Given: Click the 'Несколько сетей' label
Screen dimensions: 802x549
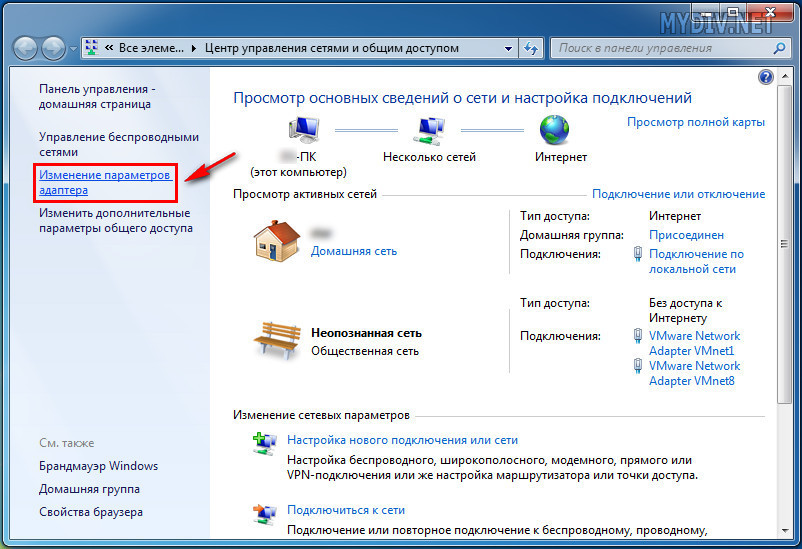Looking at the screenshot, I should pyautogui.click(x=429, y=157).
